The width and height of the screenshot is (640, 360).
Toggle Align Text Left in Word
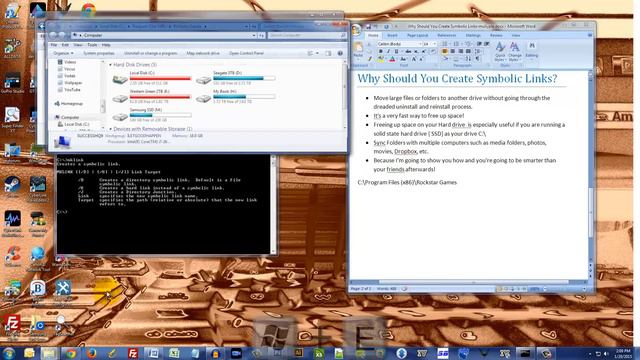tap(444, 51)
